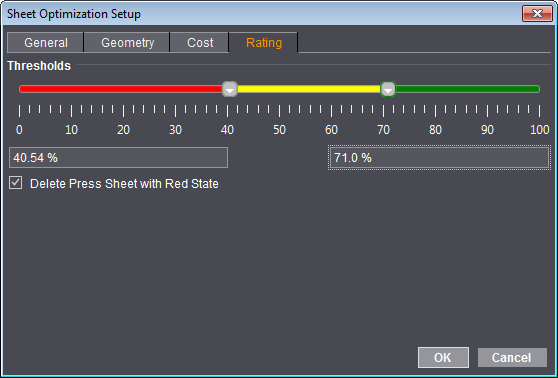558x378 pixels.
Task: Dismiss the dialog with Cancel
Action: [x=512, y=357]
